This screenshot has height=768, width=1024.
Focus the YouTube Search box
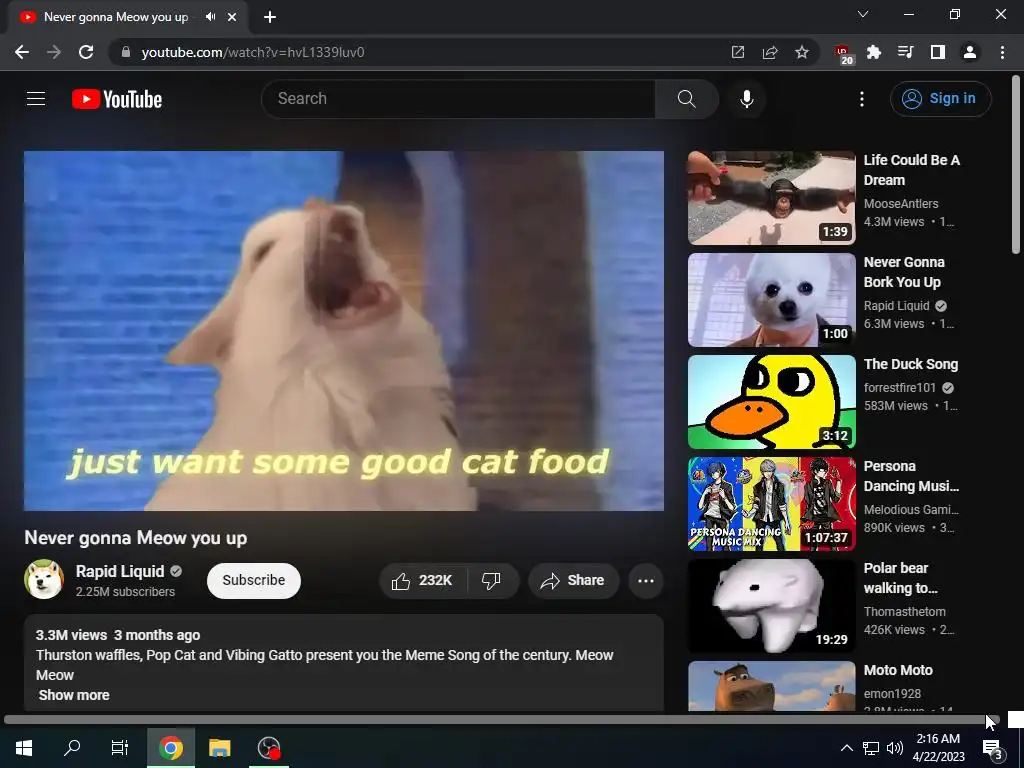(x=458, y=99)
